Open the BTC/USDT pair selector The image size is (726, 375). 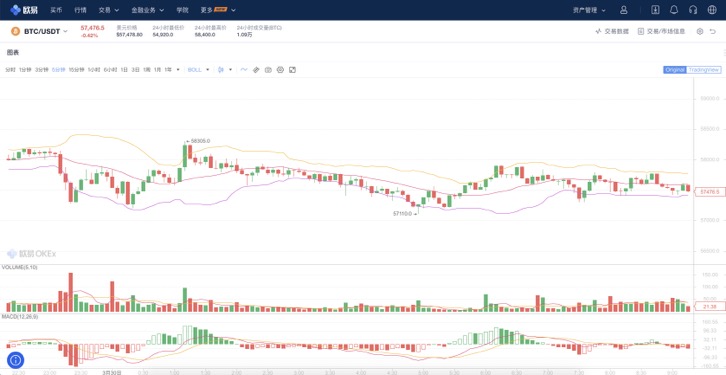46,31
